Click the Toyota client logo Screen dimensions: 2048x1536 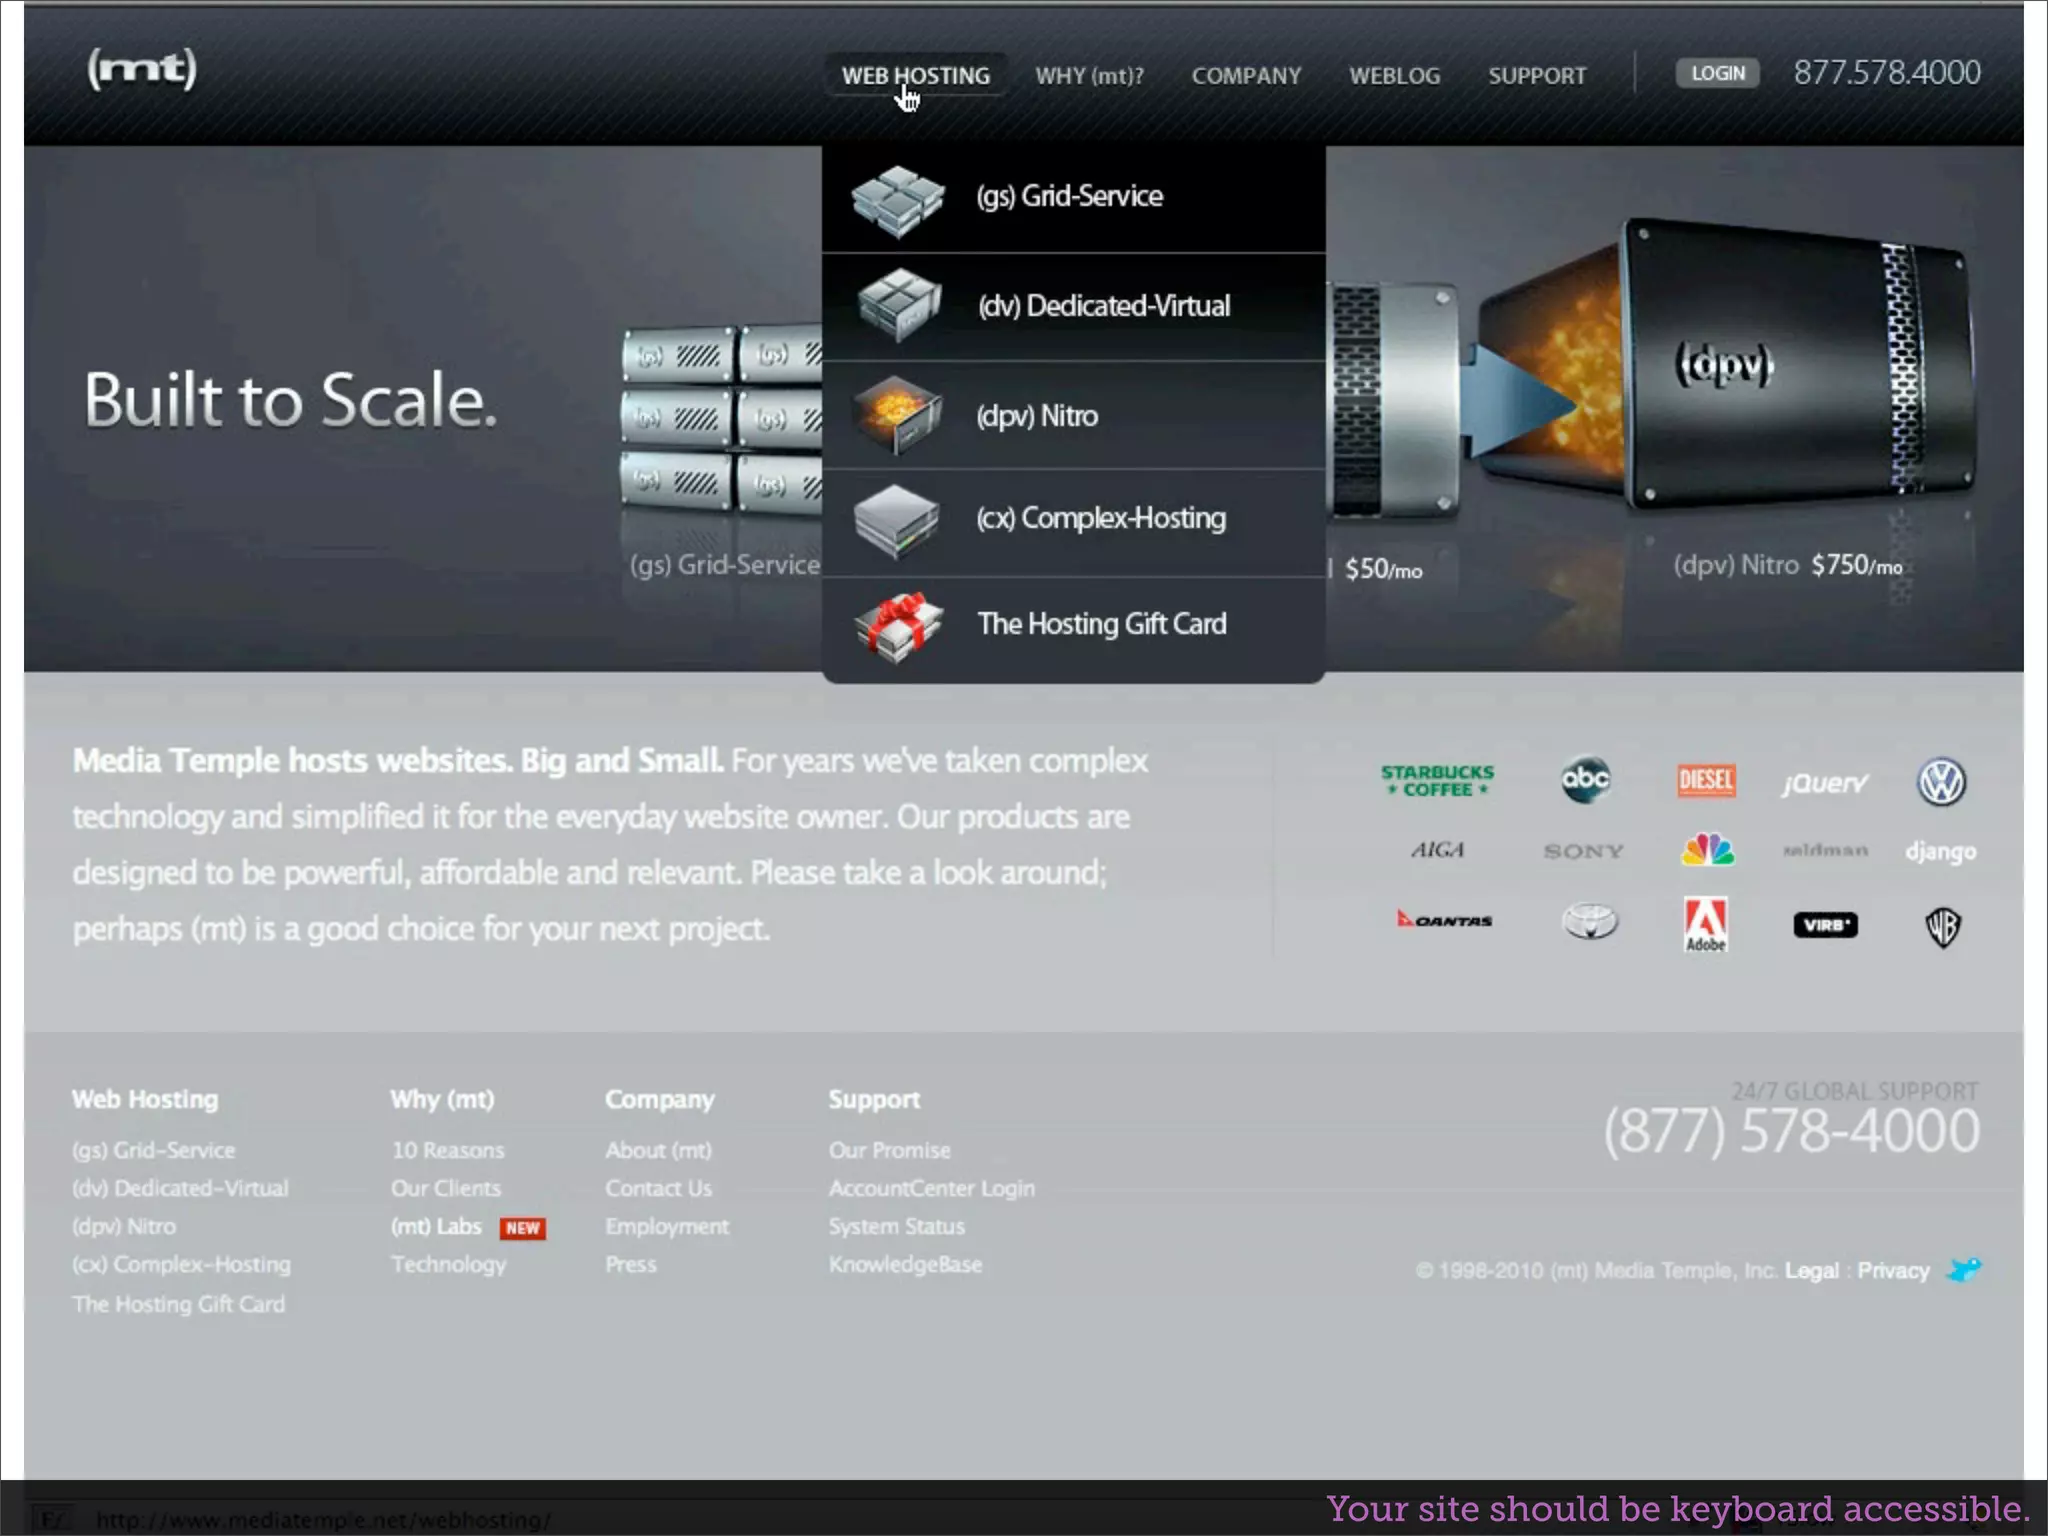pyautogui.click(x=1590, y=922)
